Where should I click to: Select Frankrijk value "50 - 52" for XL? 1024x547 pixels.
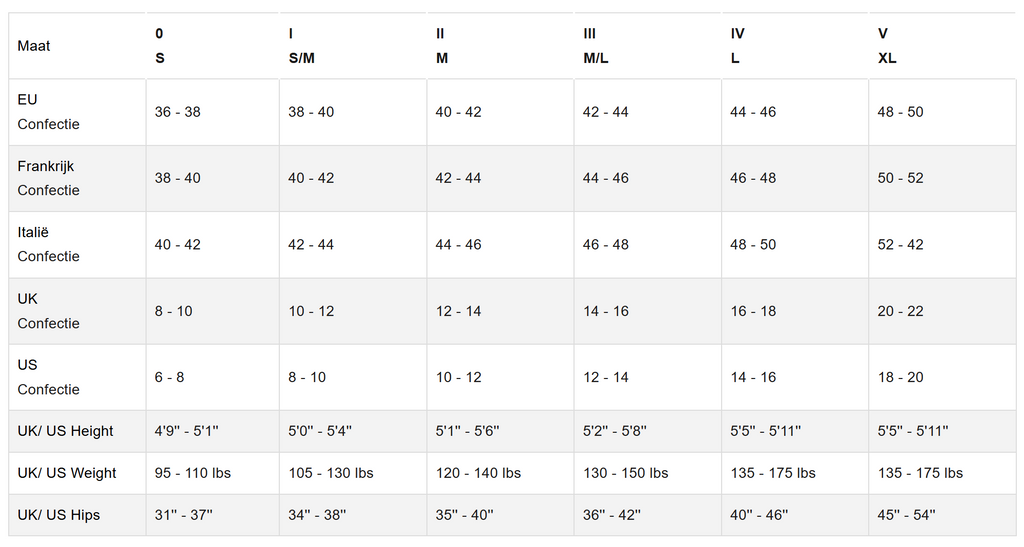coord(900,178)
